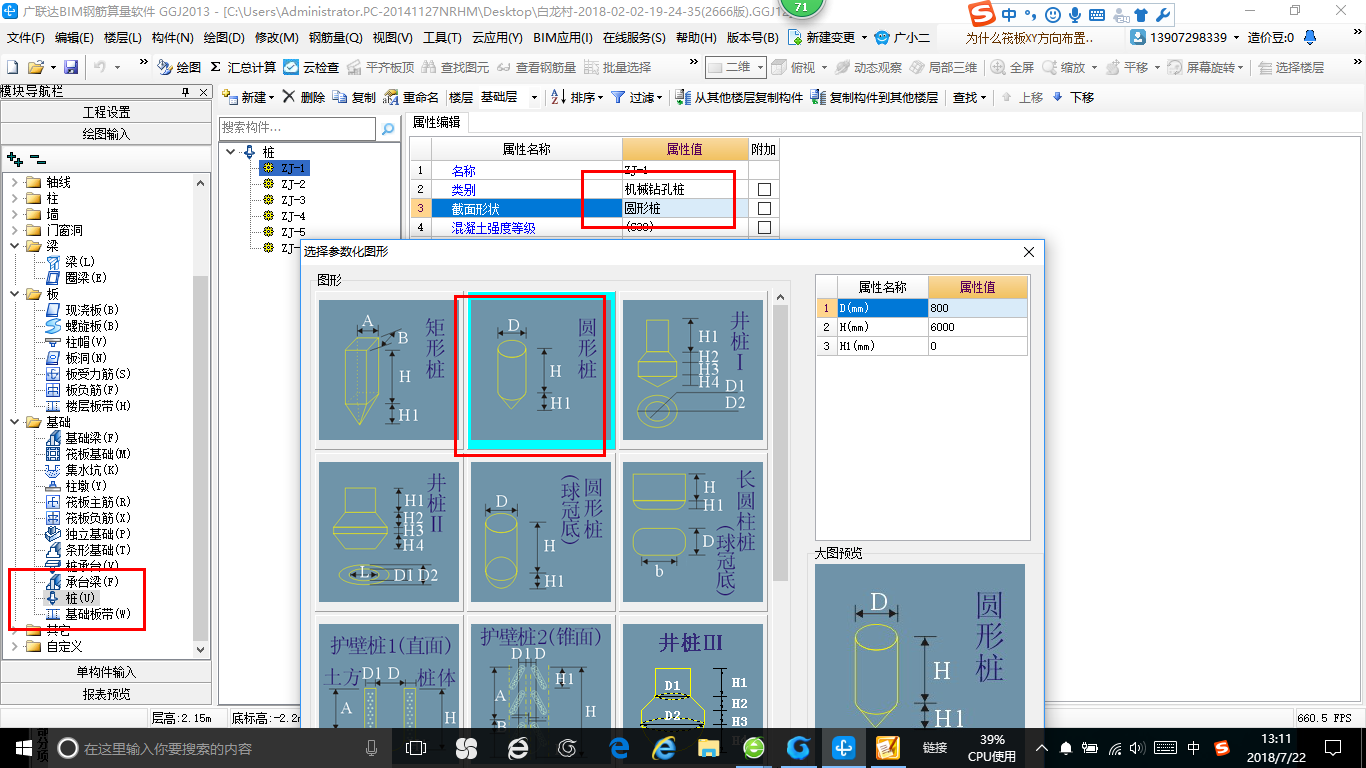Viewport: 1366px width, 768px height.
Task: Expand the 轴线 folder
Action: [14, 182]
